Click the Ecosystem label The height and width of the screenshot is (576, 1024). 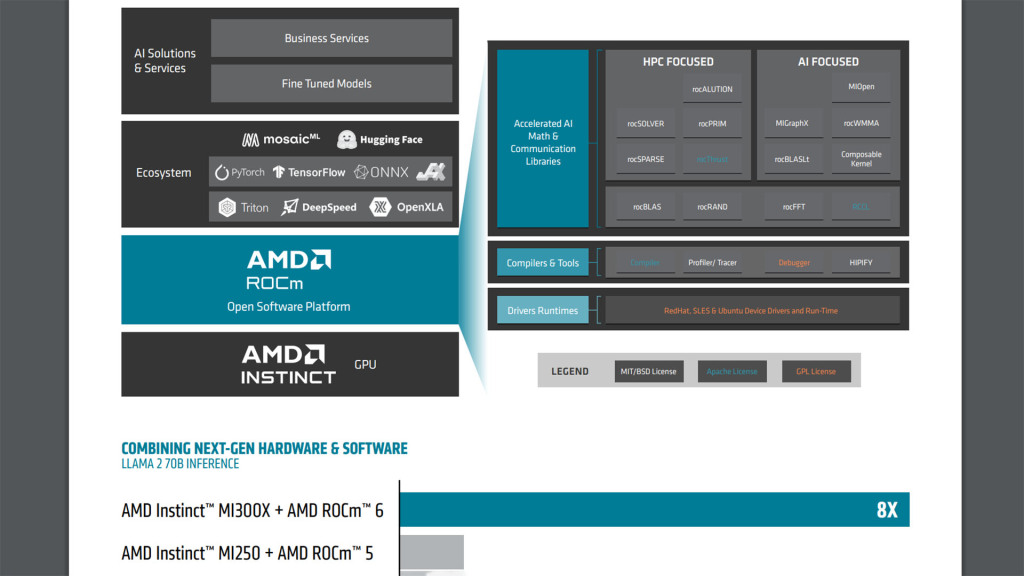[x=163, y=172]
